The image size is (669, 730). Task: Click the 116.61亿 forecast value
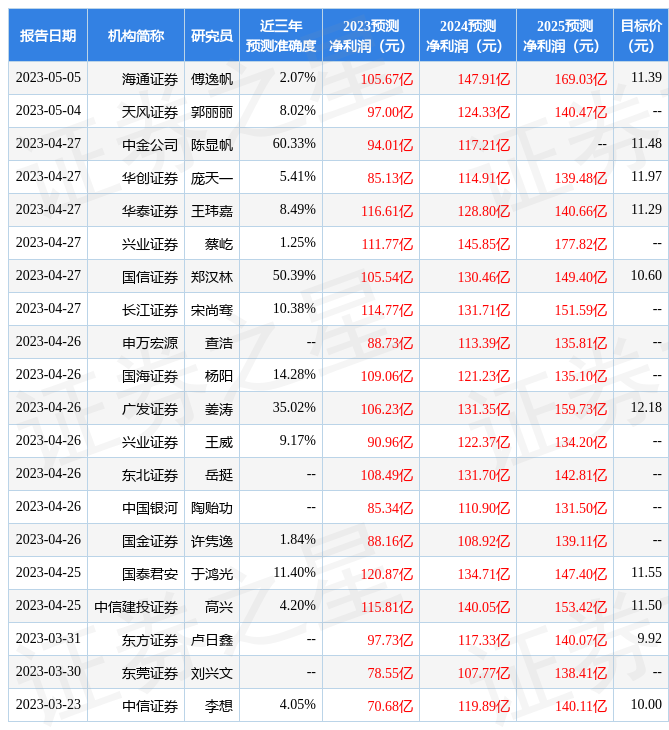point(387,211)
